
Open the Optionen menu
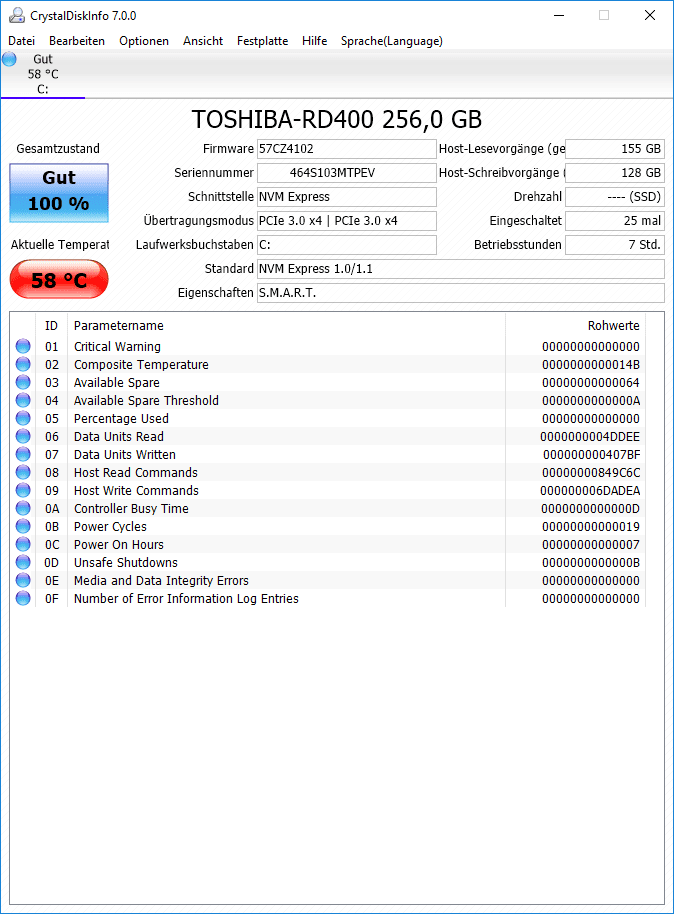click(x=144, y=41)
